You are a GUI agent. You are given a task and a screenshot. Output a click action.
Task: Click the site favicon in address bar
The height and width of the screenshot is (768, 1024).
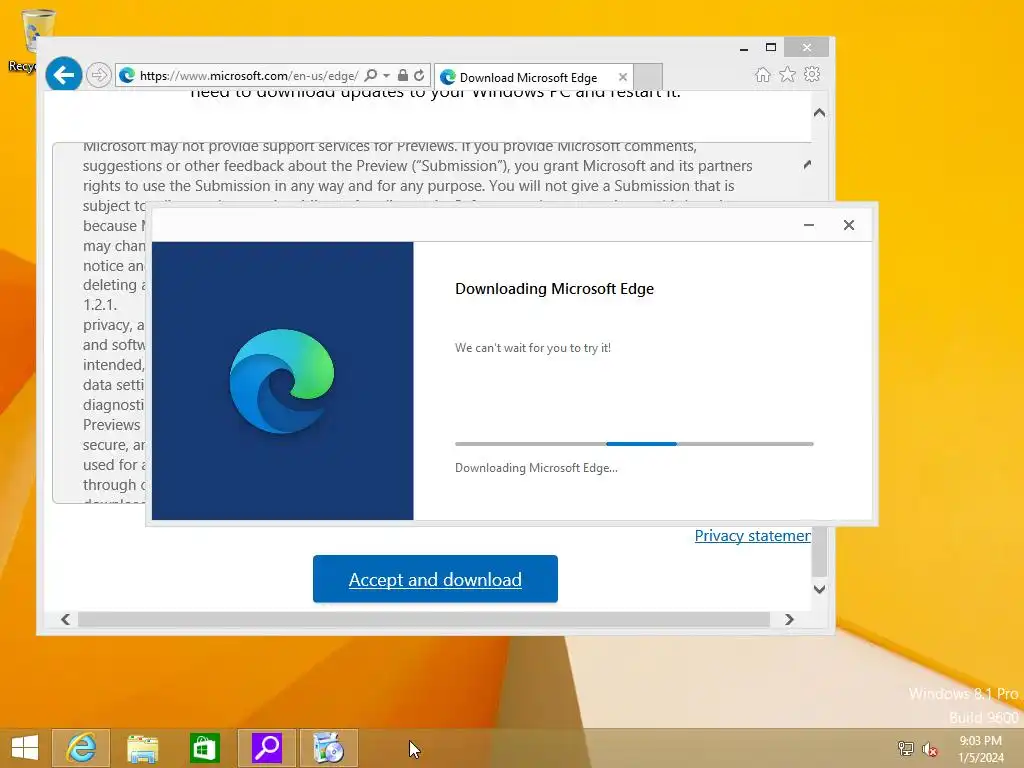pos(127,76)
